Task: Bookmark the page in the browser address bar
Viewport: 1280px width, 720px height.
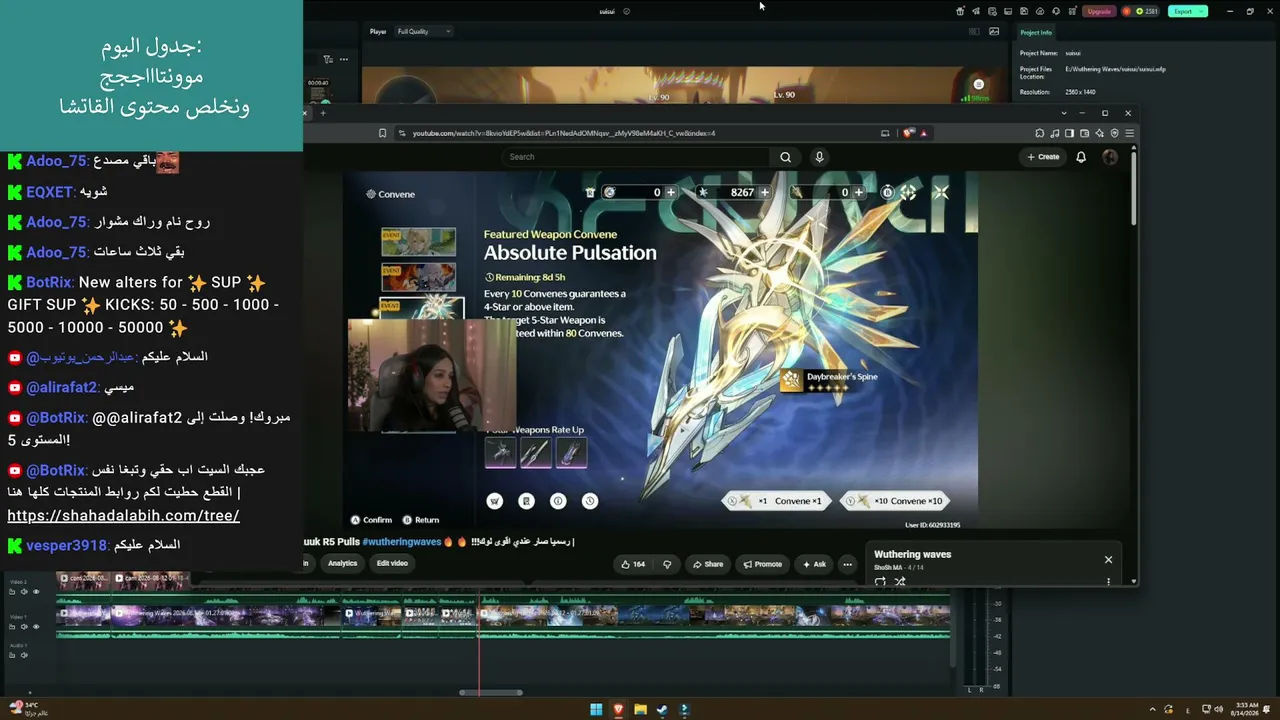Action: pyautogui.click(x=382, y=133)
